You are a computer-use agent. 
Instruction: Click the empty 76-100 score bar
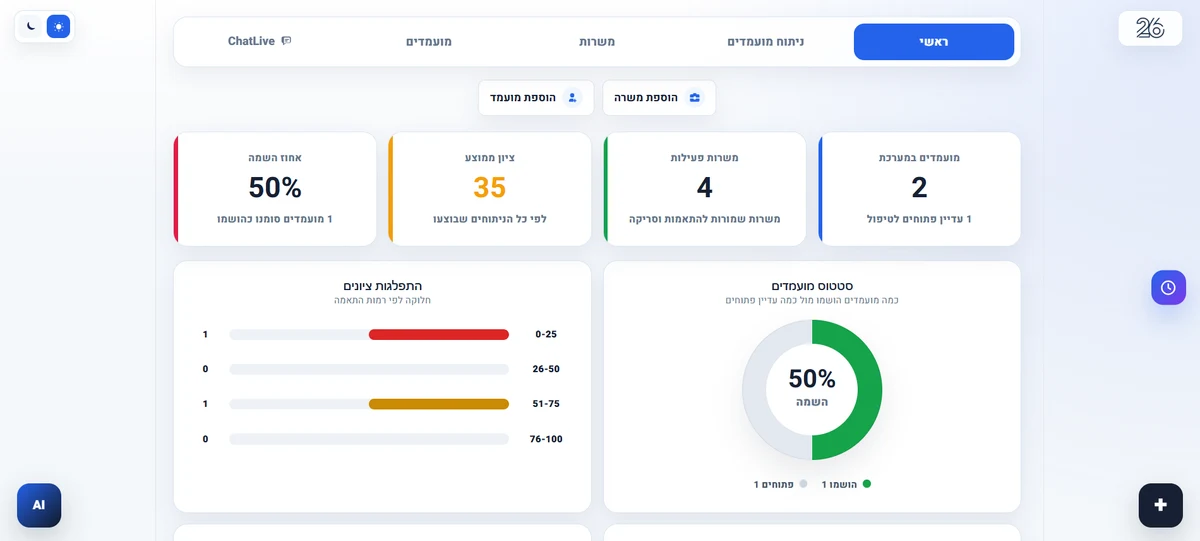[369, 439]
